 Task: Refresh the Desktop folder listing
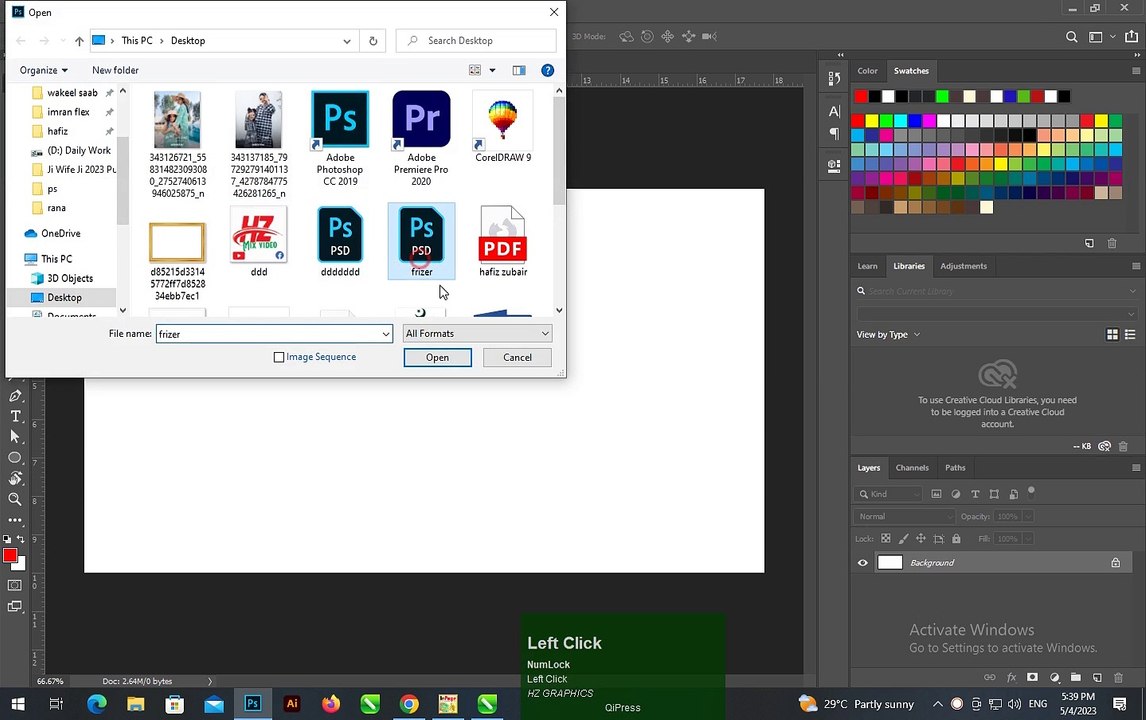tap(373, 41)
